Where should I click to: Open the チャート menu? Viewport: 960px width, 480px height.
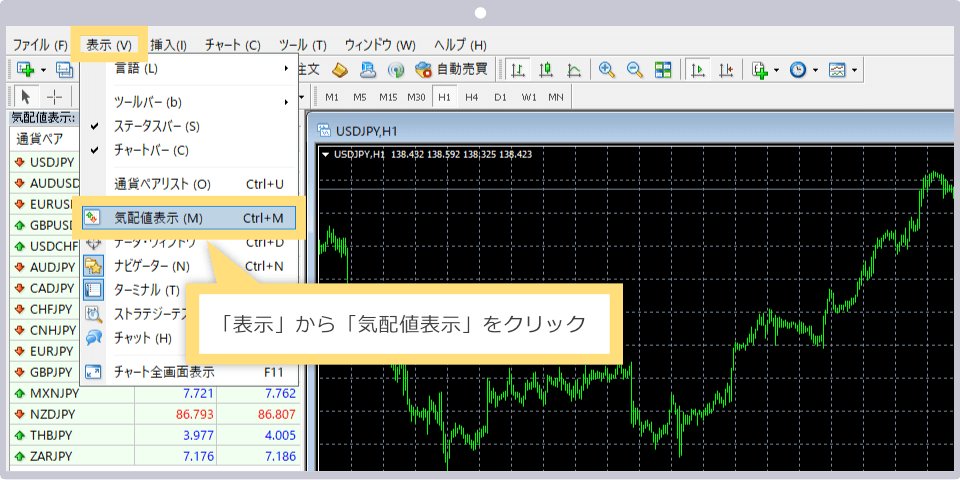tap(232, 45)
